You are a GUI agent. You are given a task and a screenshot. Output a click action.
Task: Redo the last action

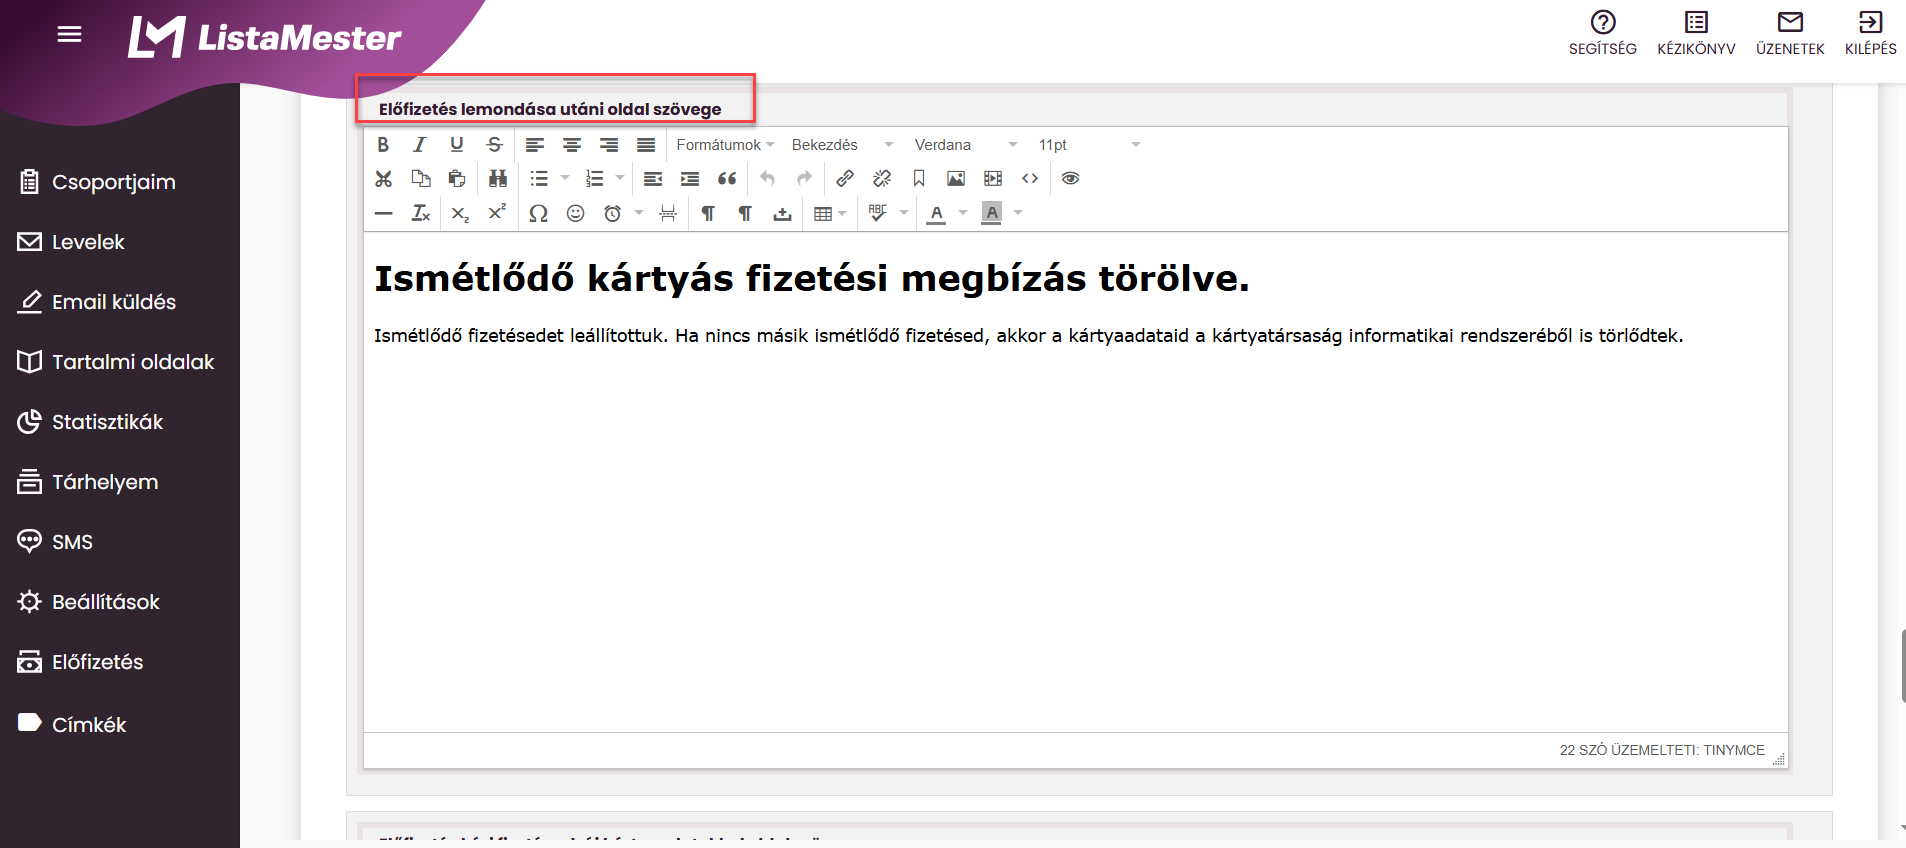point(805,179)
